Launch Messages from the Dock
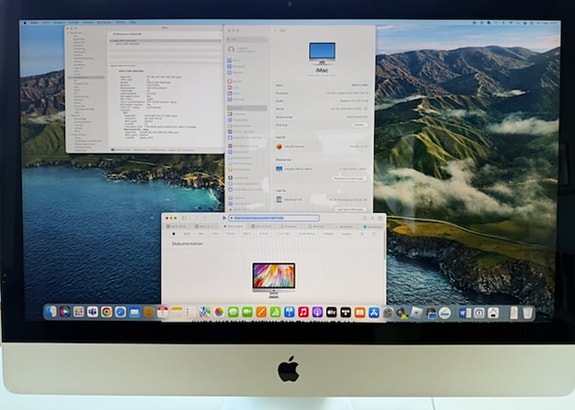This screenshot has height=410, width=575. point(233,312)
